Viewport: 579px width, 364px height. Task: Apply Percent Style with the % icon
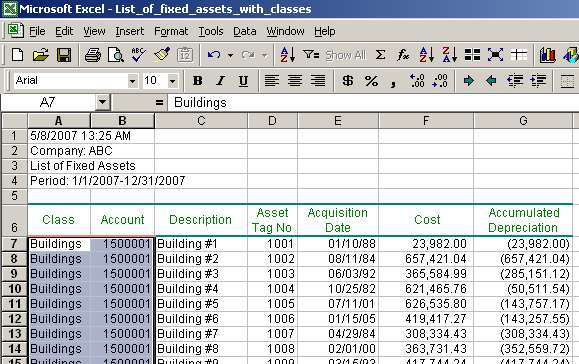(371, 80)
